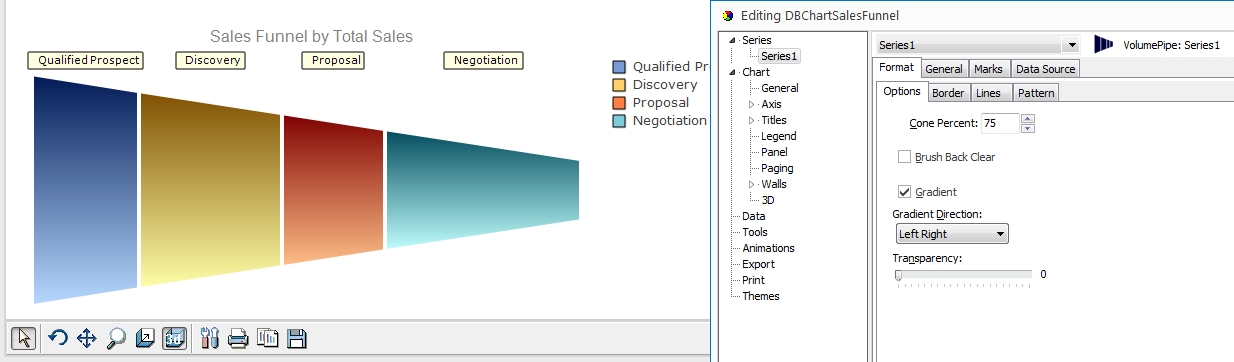Open the Data Source tab

[x=1045, y=69]
